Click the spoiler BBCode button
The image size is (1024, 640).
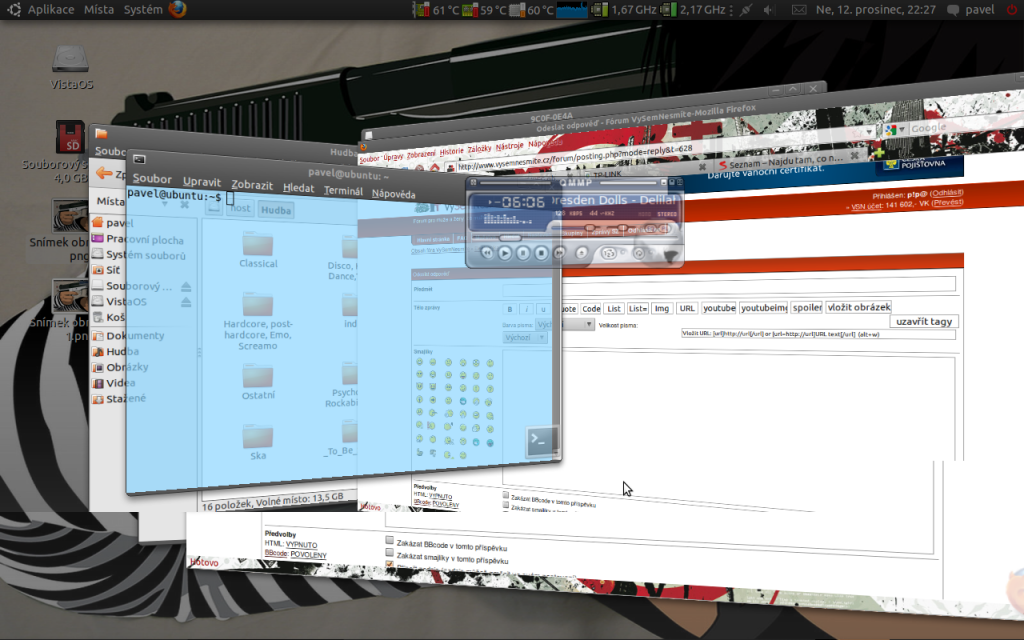[x=807, y=308]
